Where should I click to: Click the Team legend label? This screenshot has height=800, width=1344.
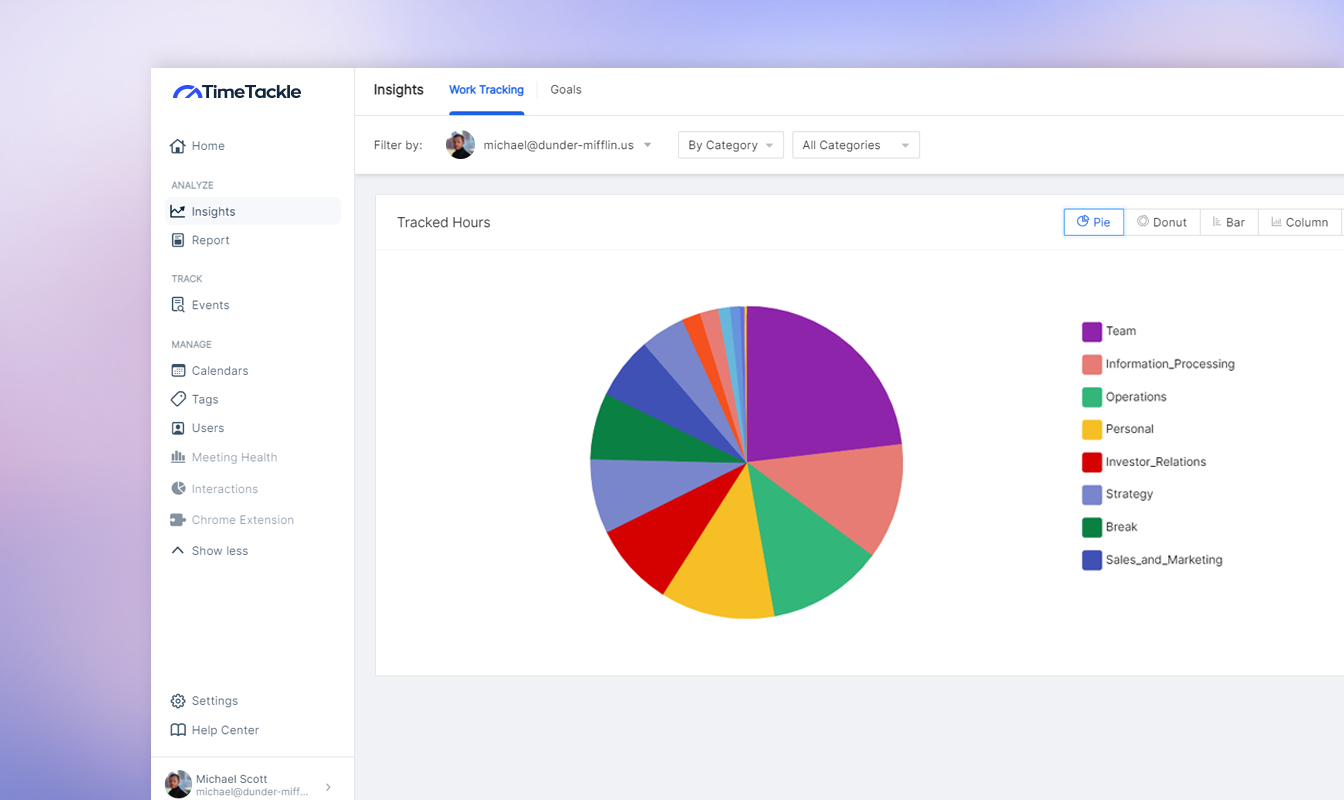click(1121, 331)
